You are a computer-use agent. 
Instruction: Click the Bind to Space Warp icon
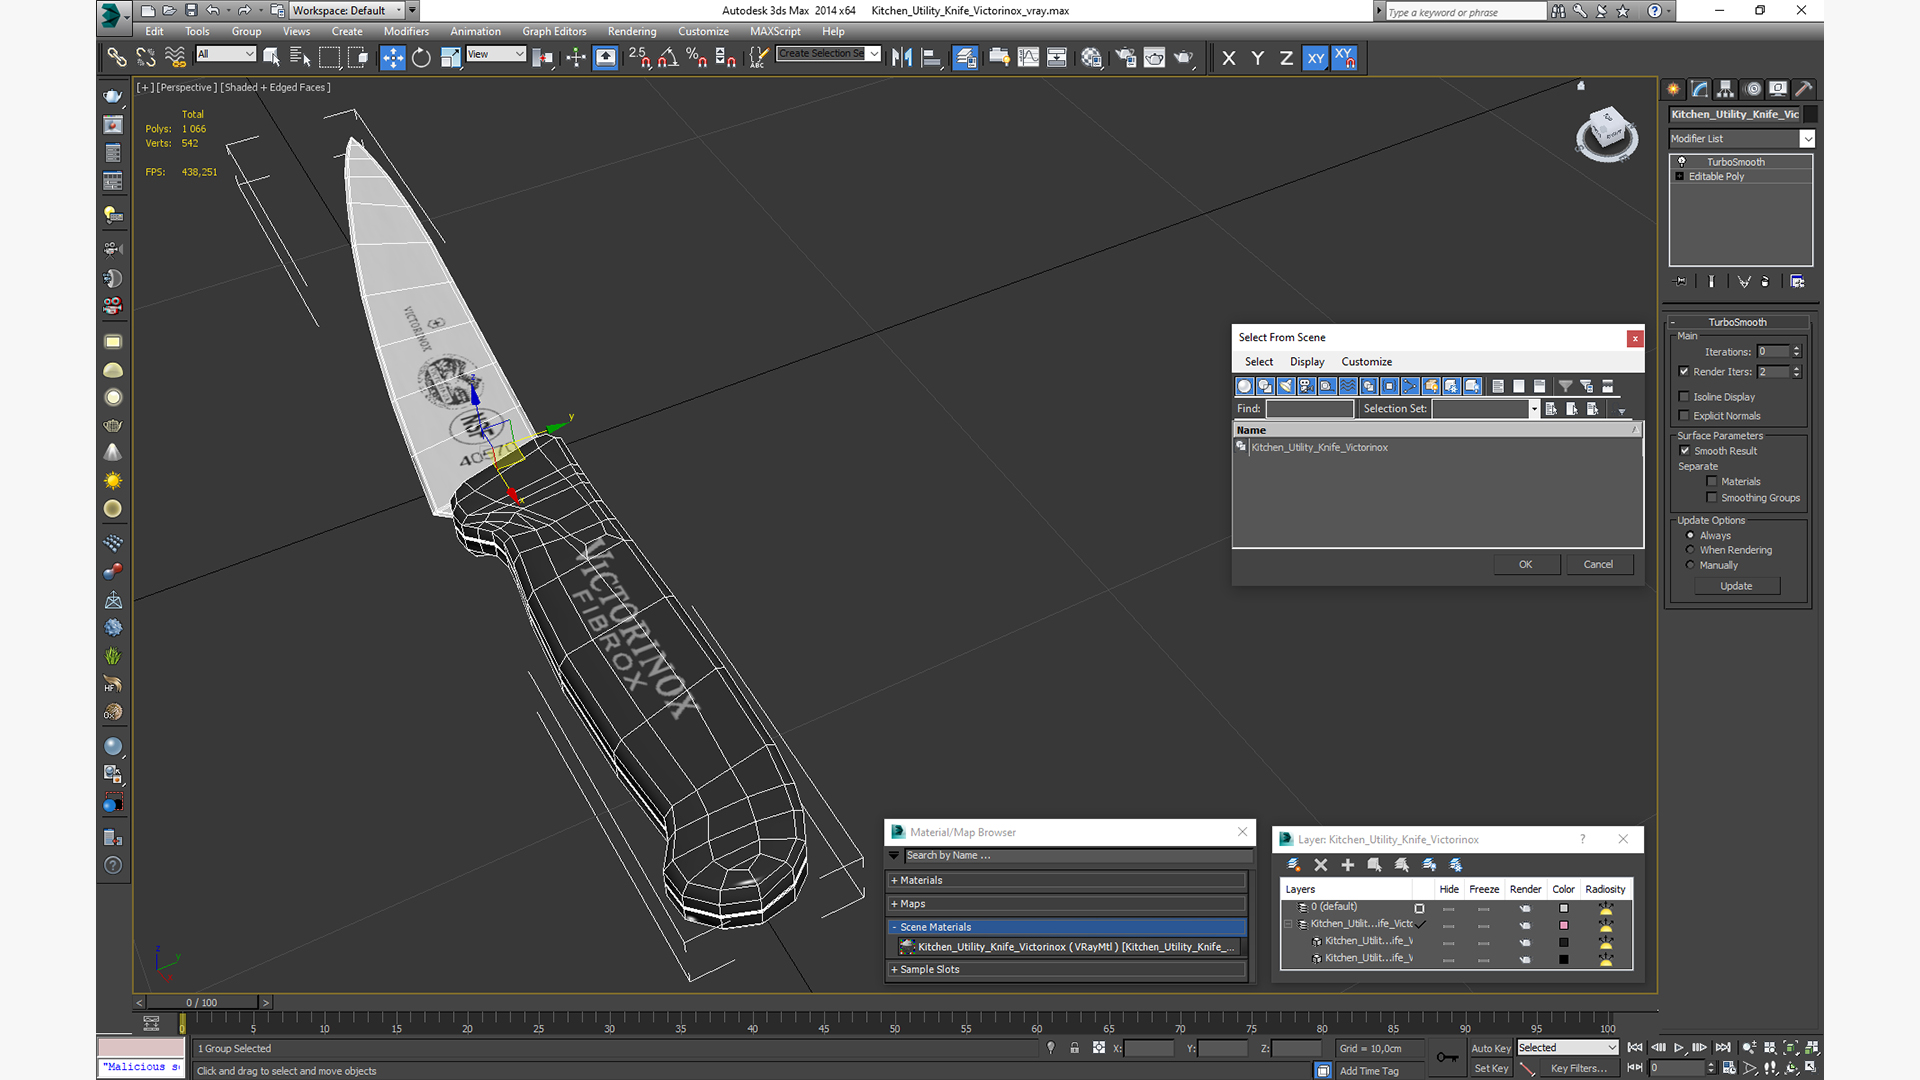(x=175, y=58)
